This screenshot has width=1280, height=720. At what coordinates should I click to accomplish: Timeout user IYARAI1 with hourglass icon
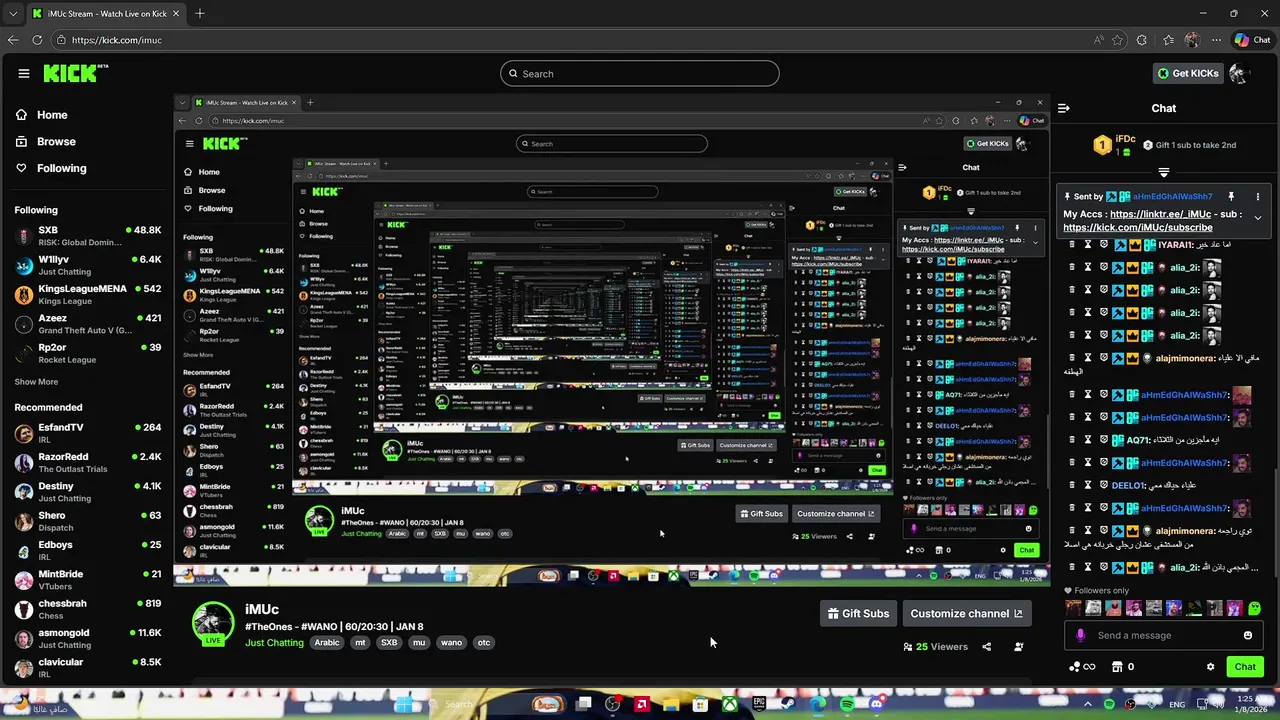point(1088,244)
